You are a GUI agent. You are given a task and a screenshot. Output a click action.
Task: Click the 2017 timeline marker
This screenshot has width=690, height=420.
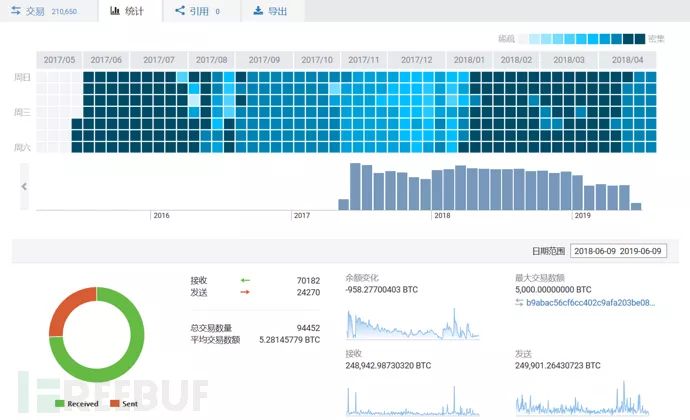click(x=301, y=215)
